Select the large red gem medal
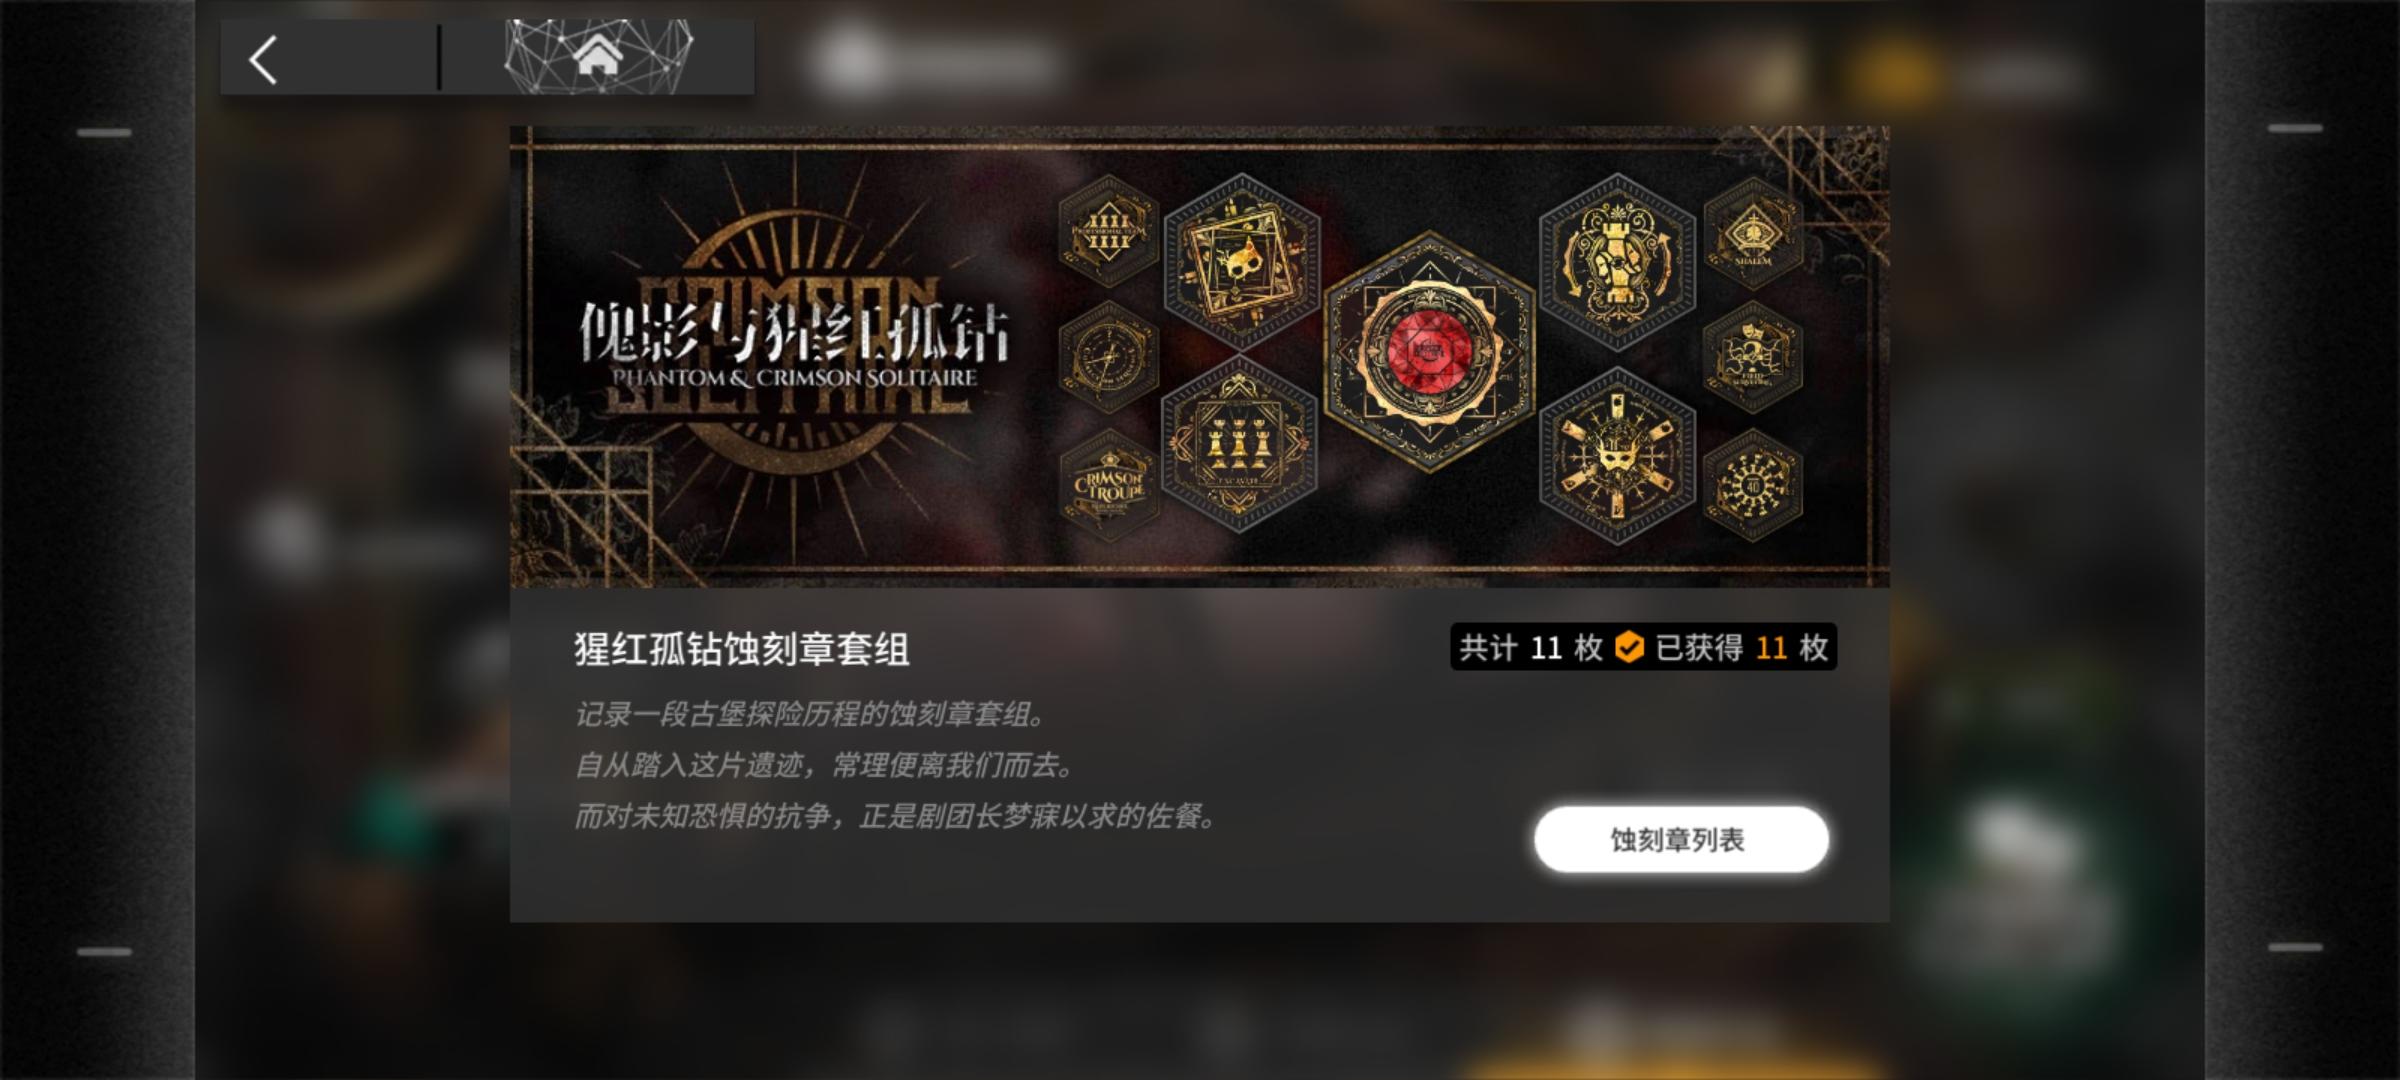2400x1080 pixels. pos(1430,351)
